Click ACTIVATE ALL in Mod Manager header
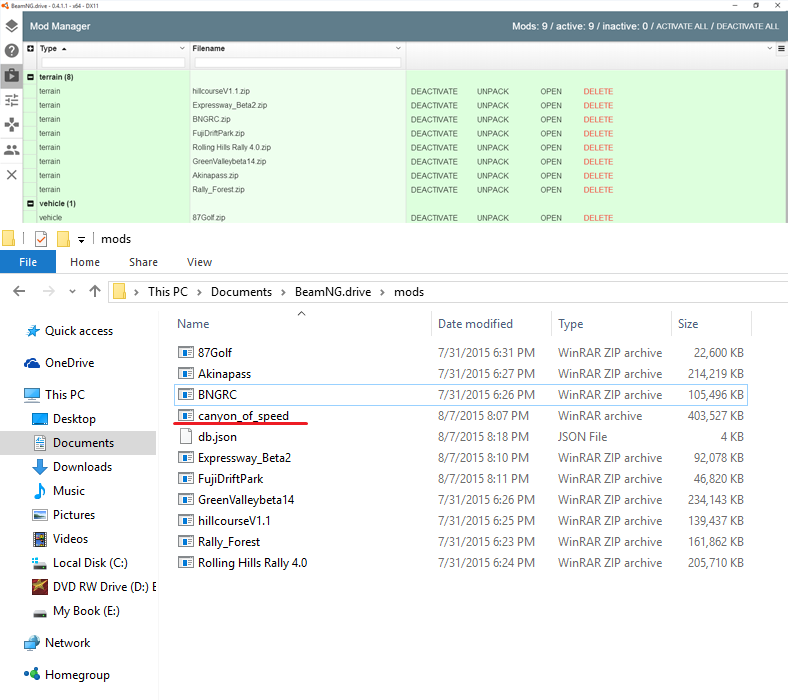This screenshot has height=700, width=788. point(681,26)
